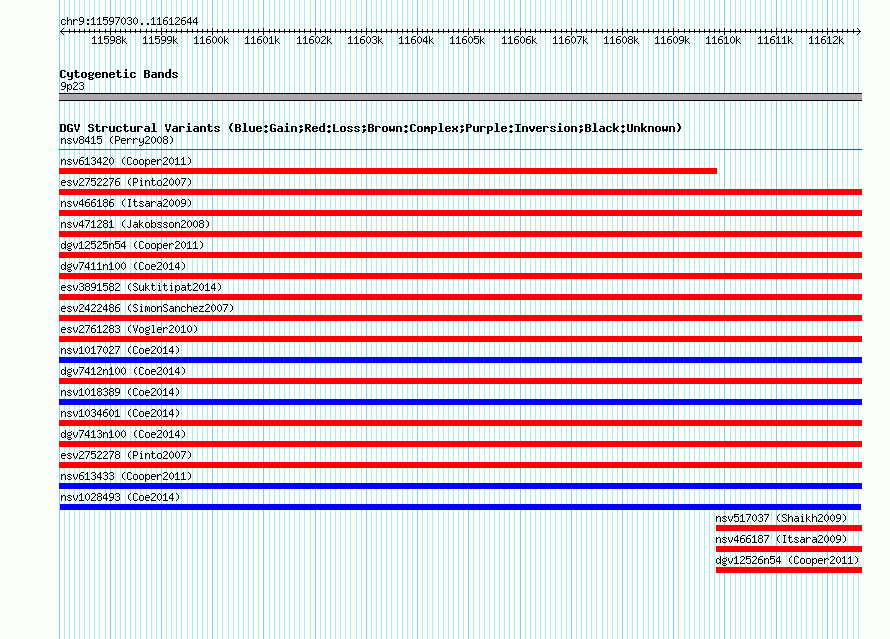Screen dimensions: 890x639
Task: Select the nsv613420 (Cooper2011) red loss bar
Action: point(388,171)
